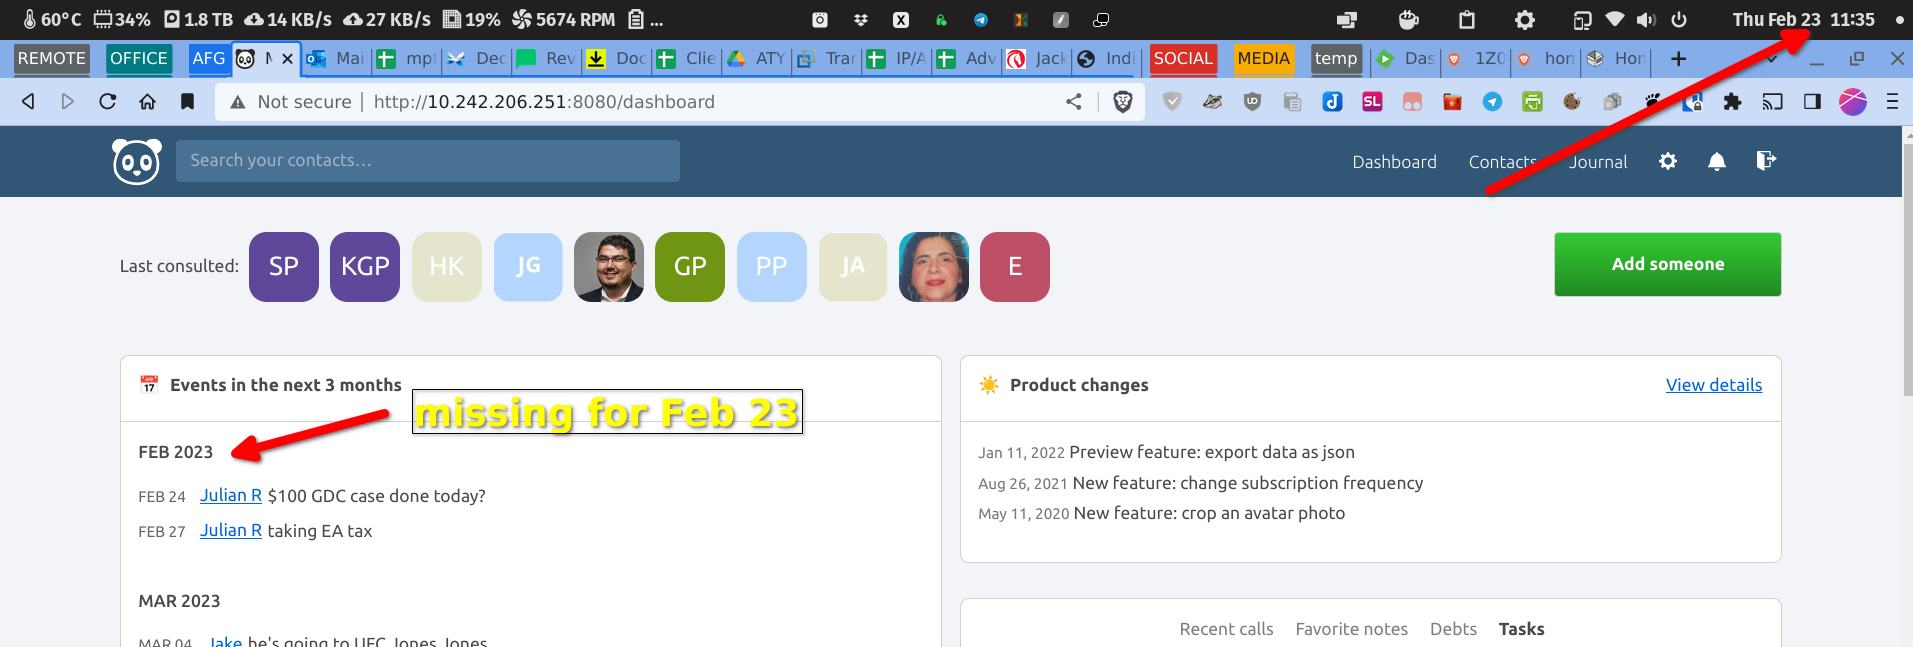Switch to the Jack tab
The width and height of the screenshot is (1913, 647).
click(1036, 59)
